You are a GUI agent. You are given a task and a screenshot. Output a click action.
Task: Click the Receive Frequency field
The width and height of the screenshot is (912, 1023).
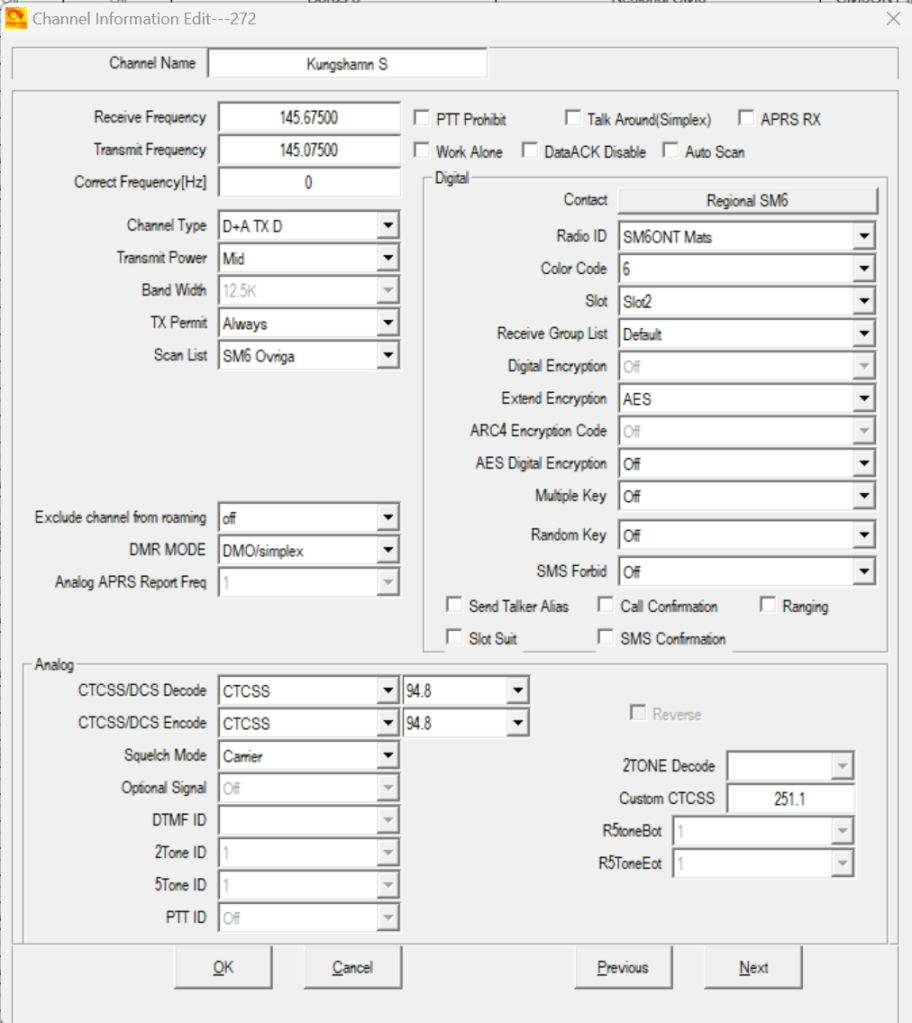(309, 118)
